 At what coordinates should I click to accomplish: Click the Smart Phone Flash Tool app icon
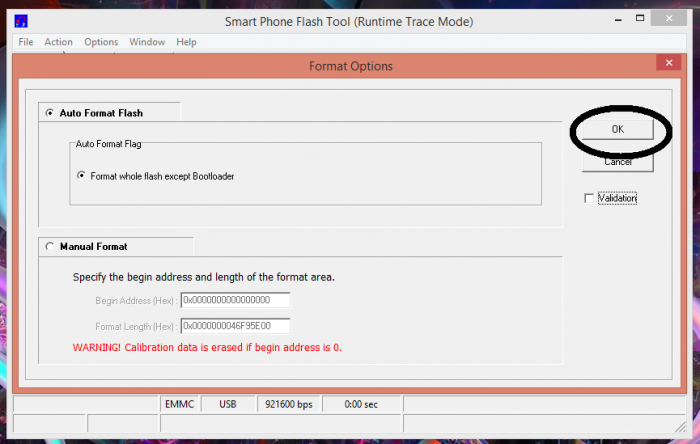tap(21, 21)
